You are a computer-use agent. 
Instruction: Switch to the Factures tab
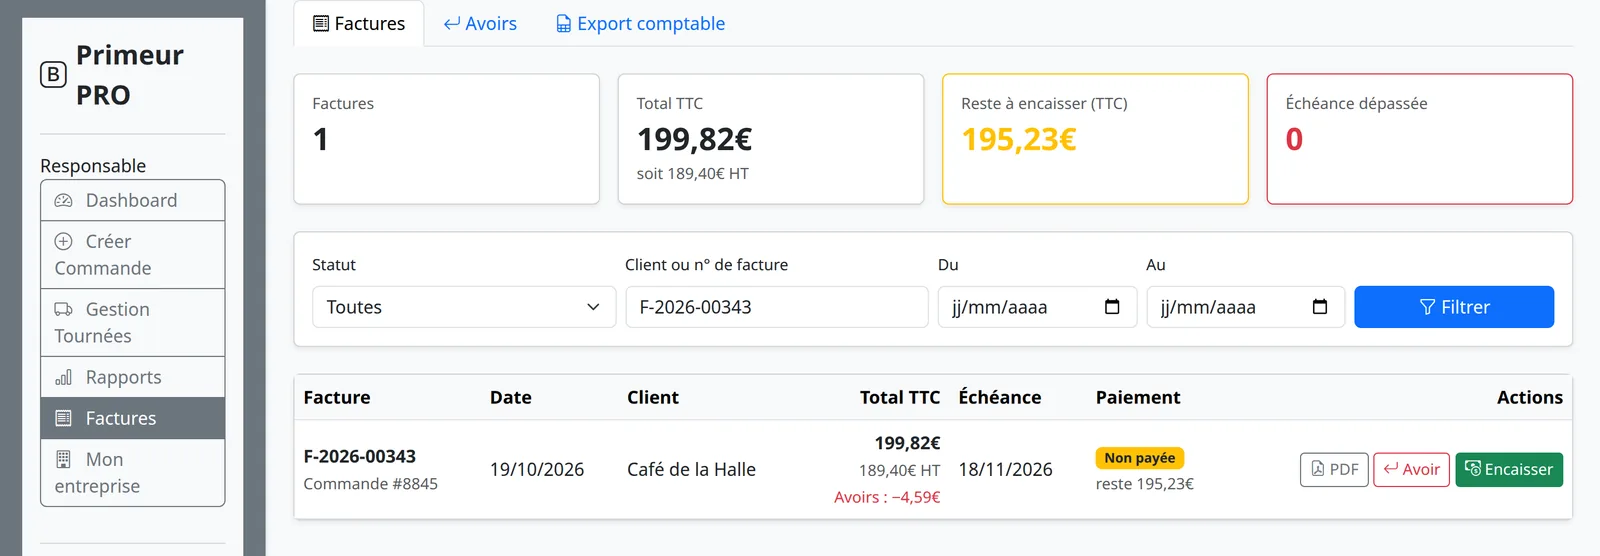click(x=359, y=23)
